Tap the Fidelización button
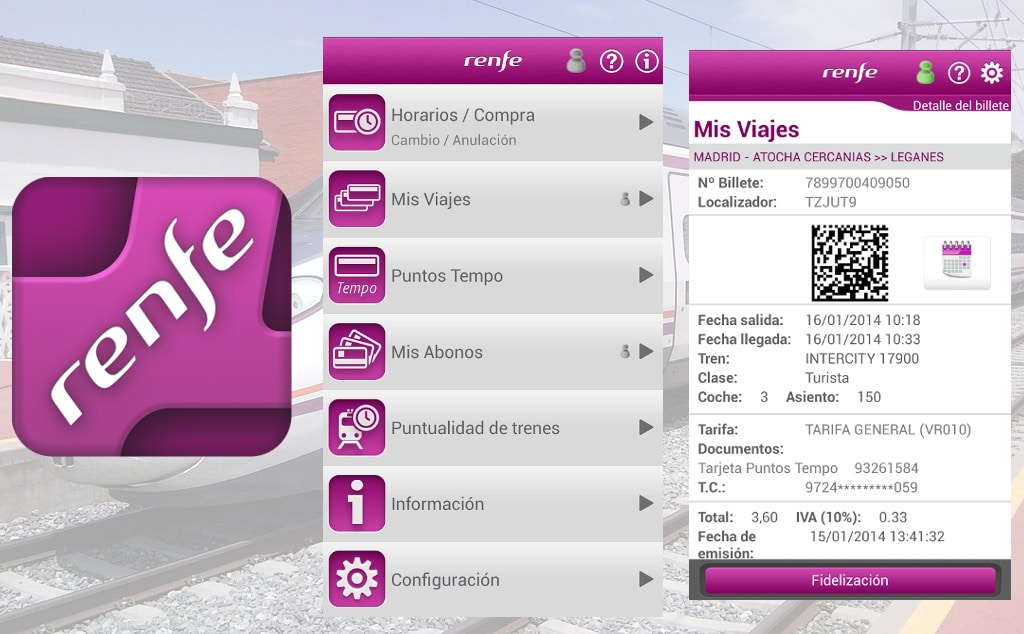 pos(850,580)
